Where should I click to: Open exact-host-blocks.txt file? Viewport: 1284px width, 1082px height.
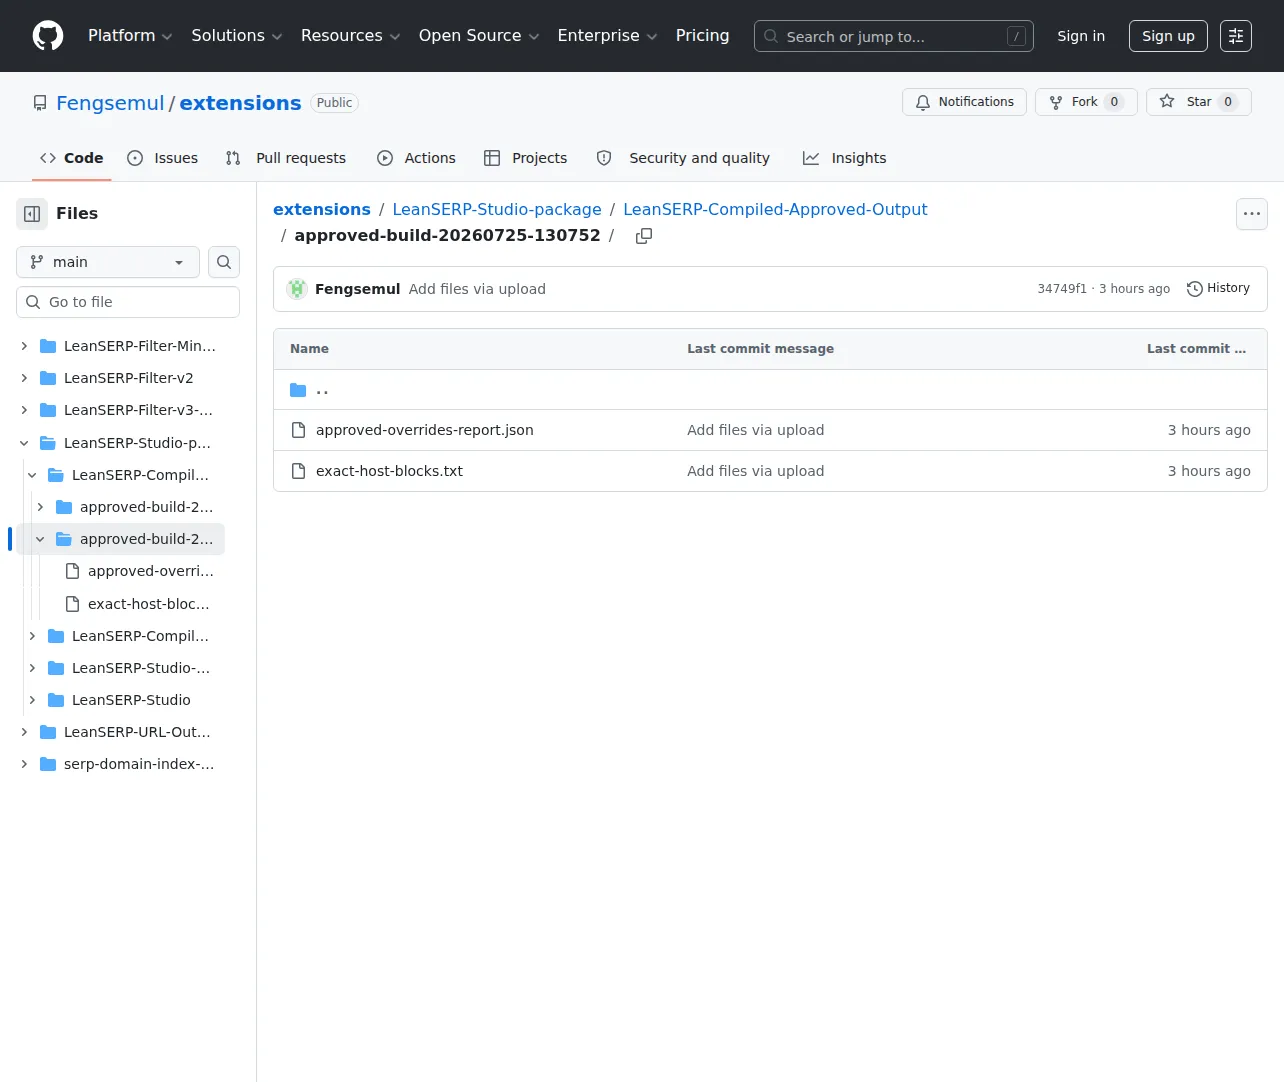click(389, 471)
